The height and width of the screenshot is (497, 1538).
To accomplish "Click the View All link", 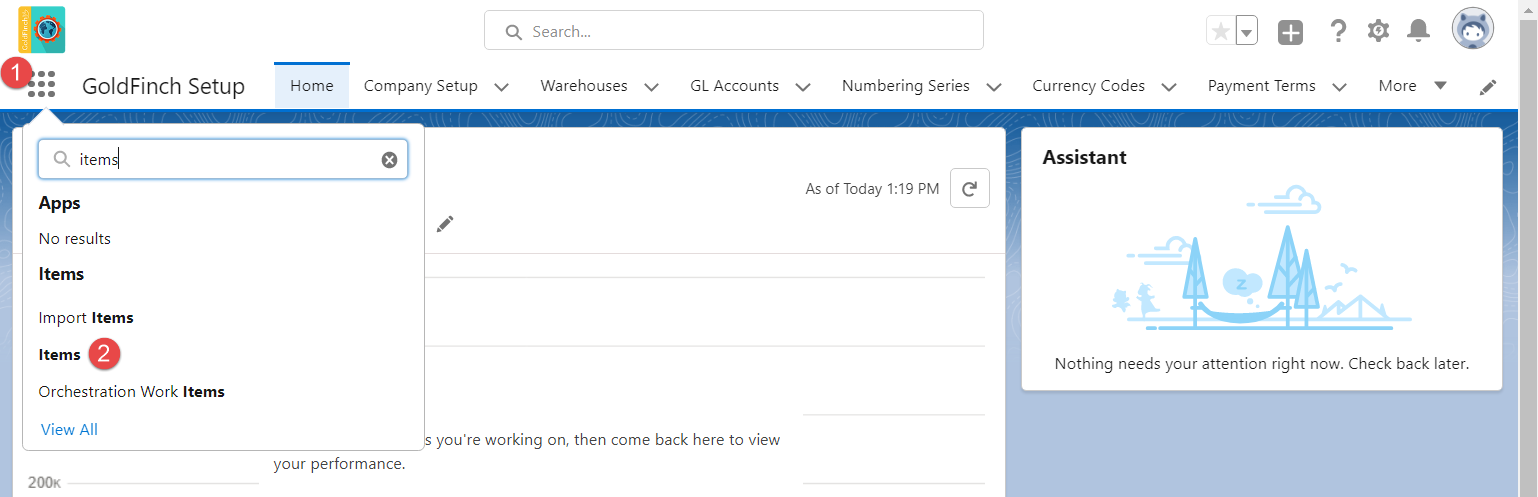I will tap(69, 430).
